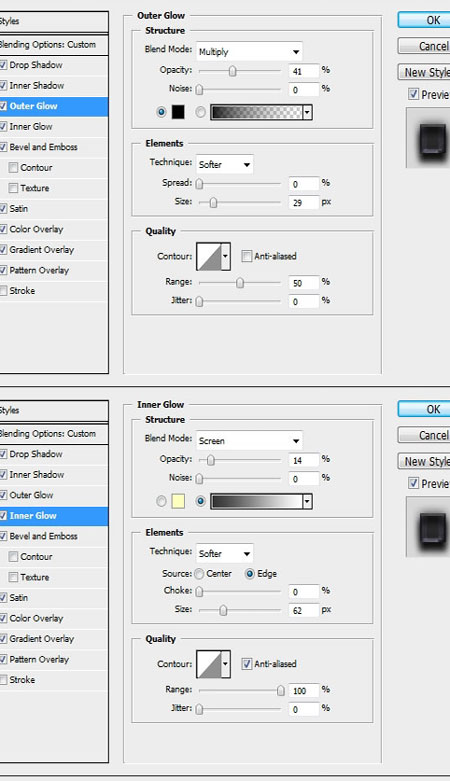Expand the Outer Glow gradient picker arrow
The width and height of the screenshot is (450, 781).
point(307,112)
